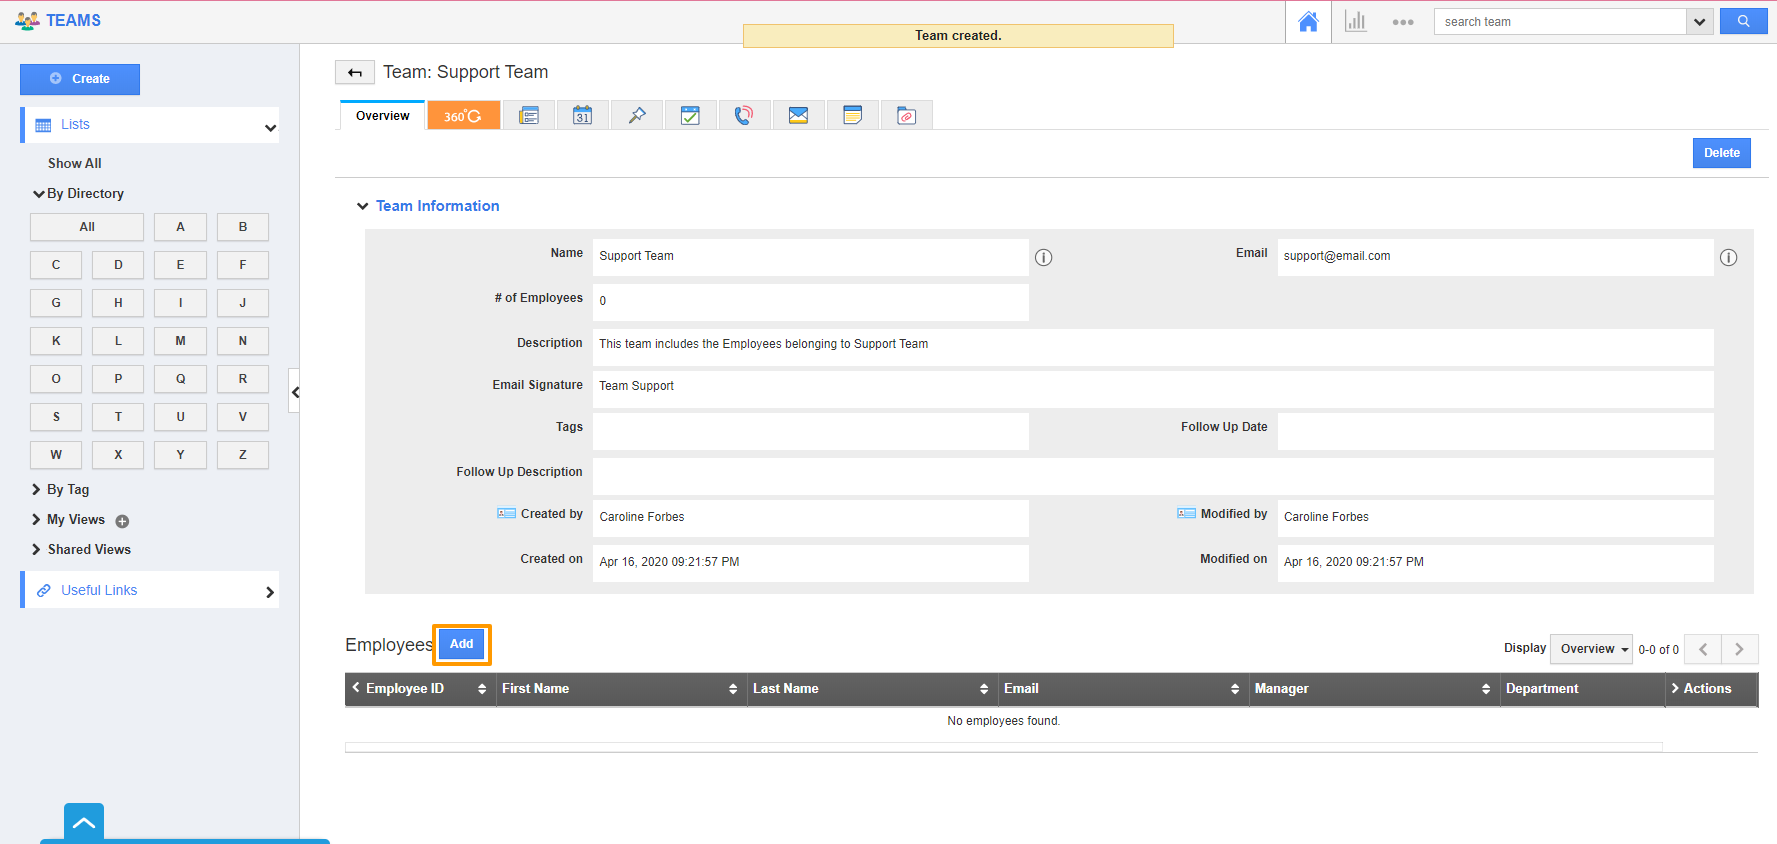Image resolution: width=1777 pixels, height=844 pixels.
Task: Switch to the 360° tab
Action: coord(463,116)
